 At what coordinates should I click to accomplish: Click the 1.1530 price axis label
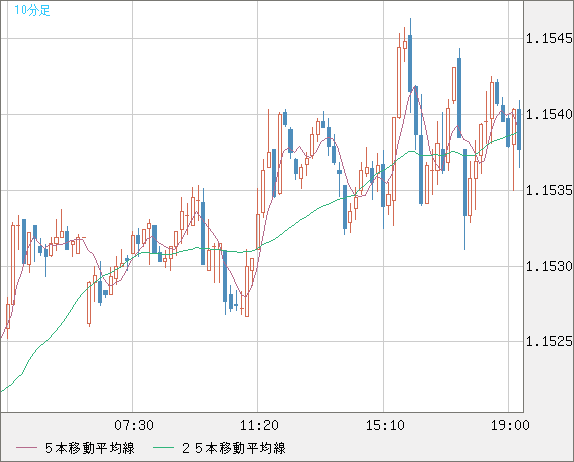pos(549,266)
